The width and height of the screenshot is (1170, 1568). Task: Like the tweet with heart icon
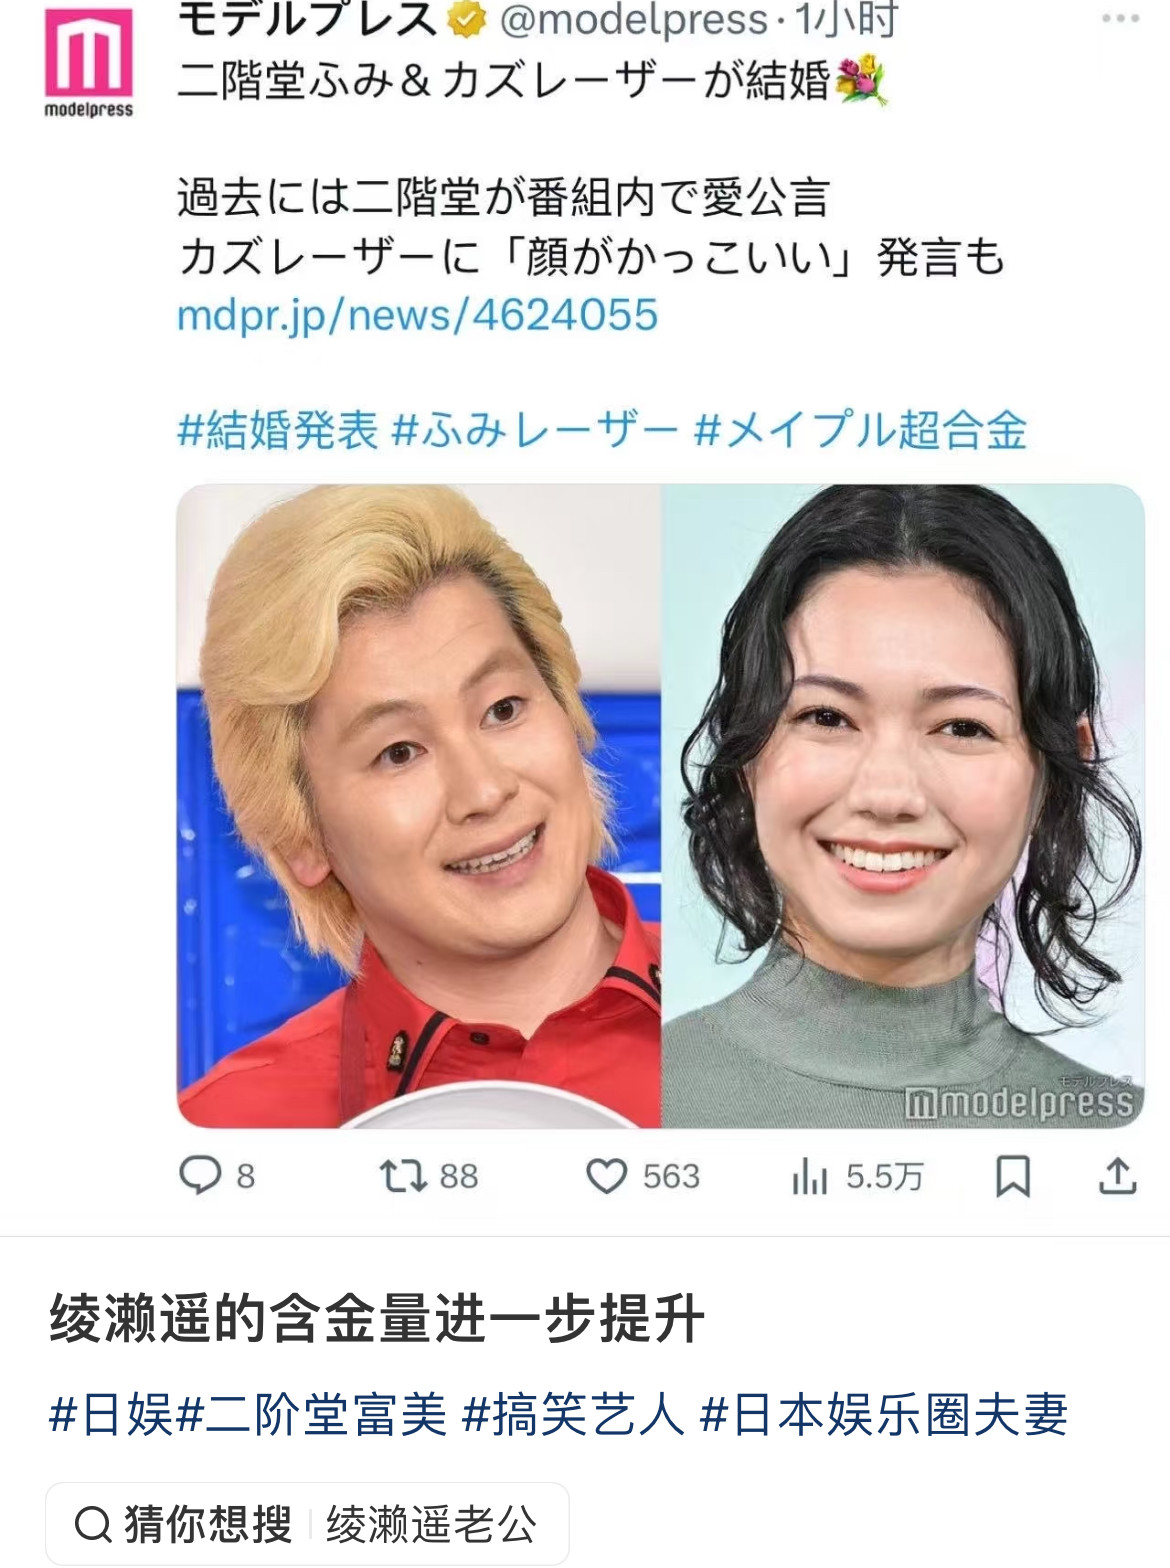pyautogui.click(x=606, y=1176)
